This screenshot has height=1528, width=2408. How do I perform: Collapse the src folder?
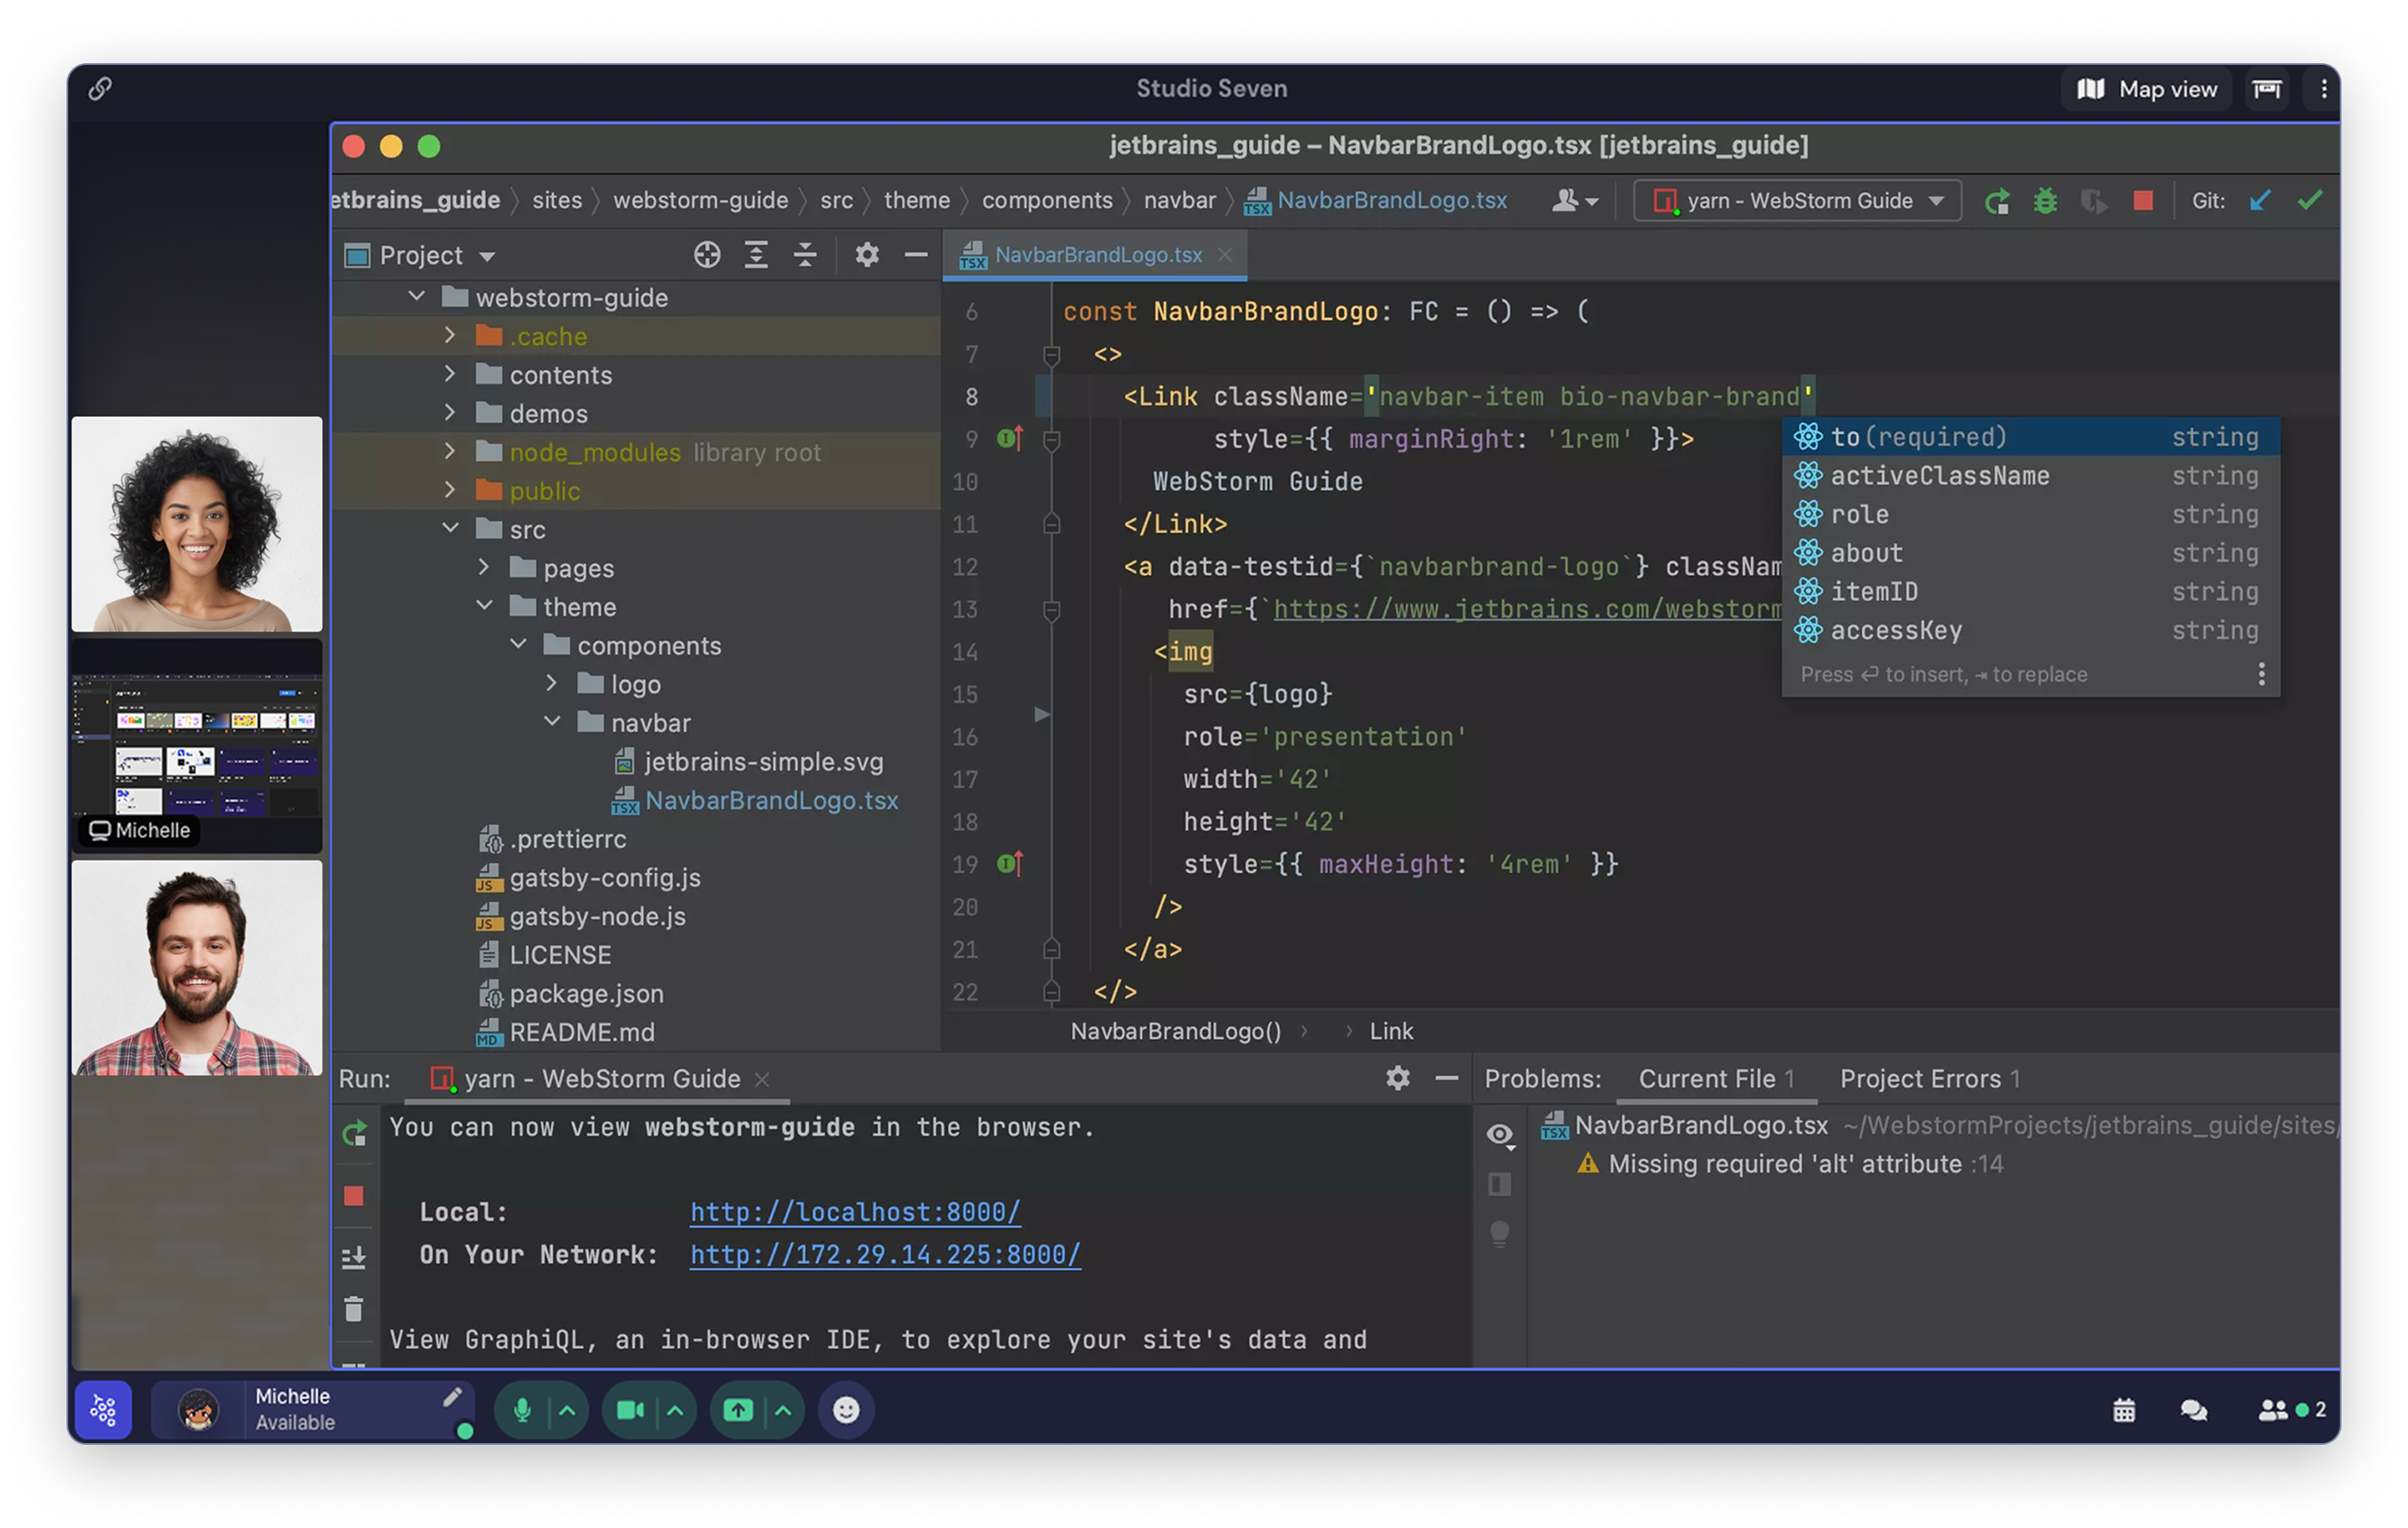pos(451,529)
